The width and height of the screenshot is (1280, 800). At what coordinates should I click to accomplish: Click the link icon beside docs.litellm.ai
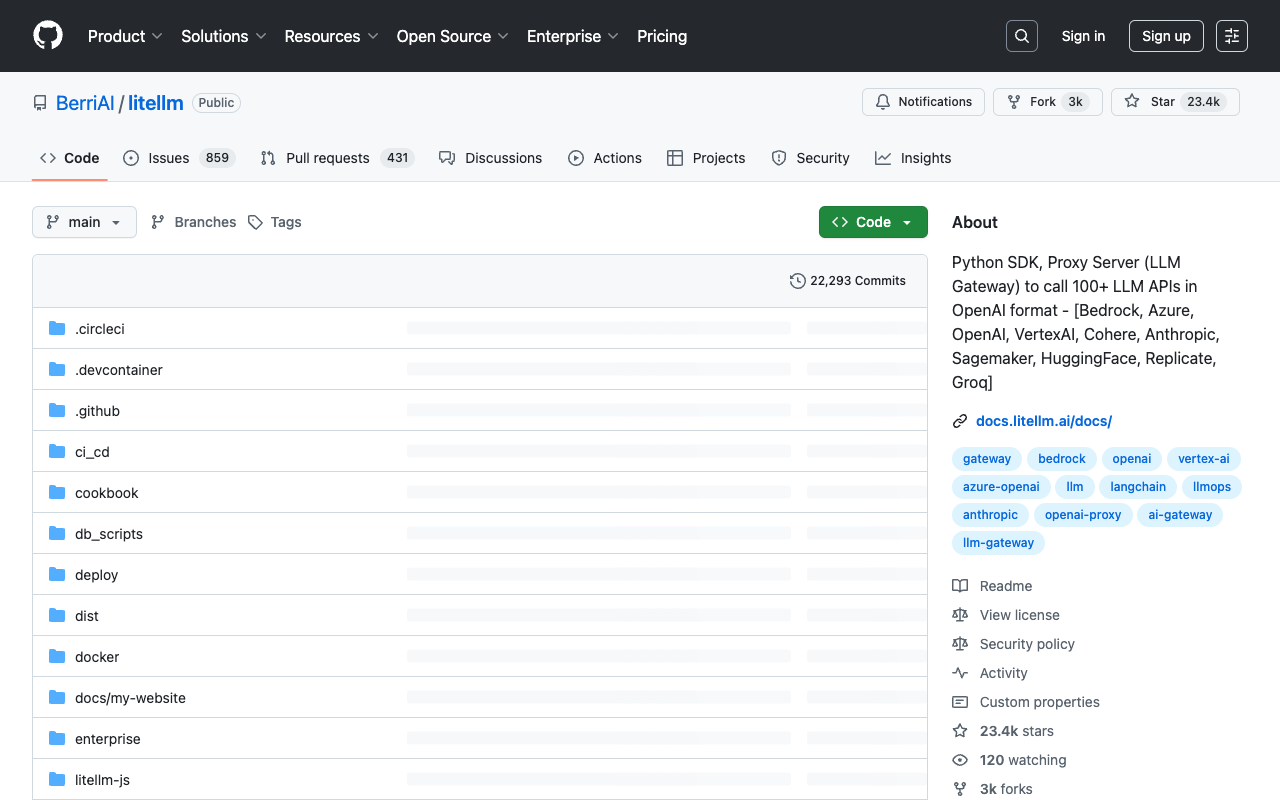(x=960, y=421)
